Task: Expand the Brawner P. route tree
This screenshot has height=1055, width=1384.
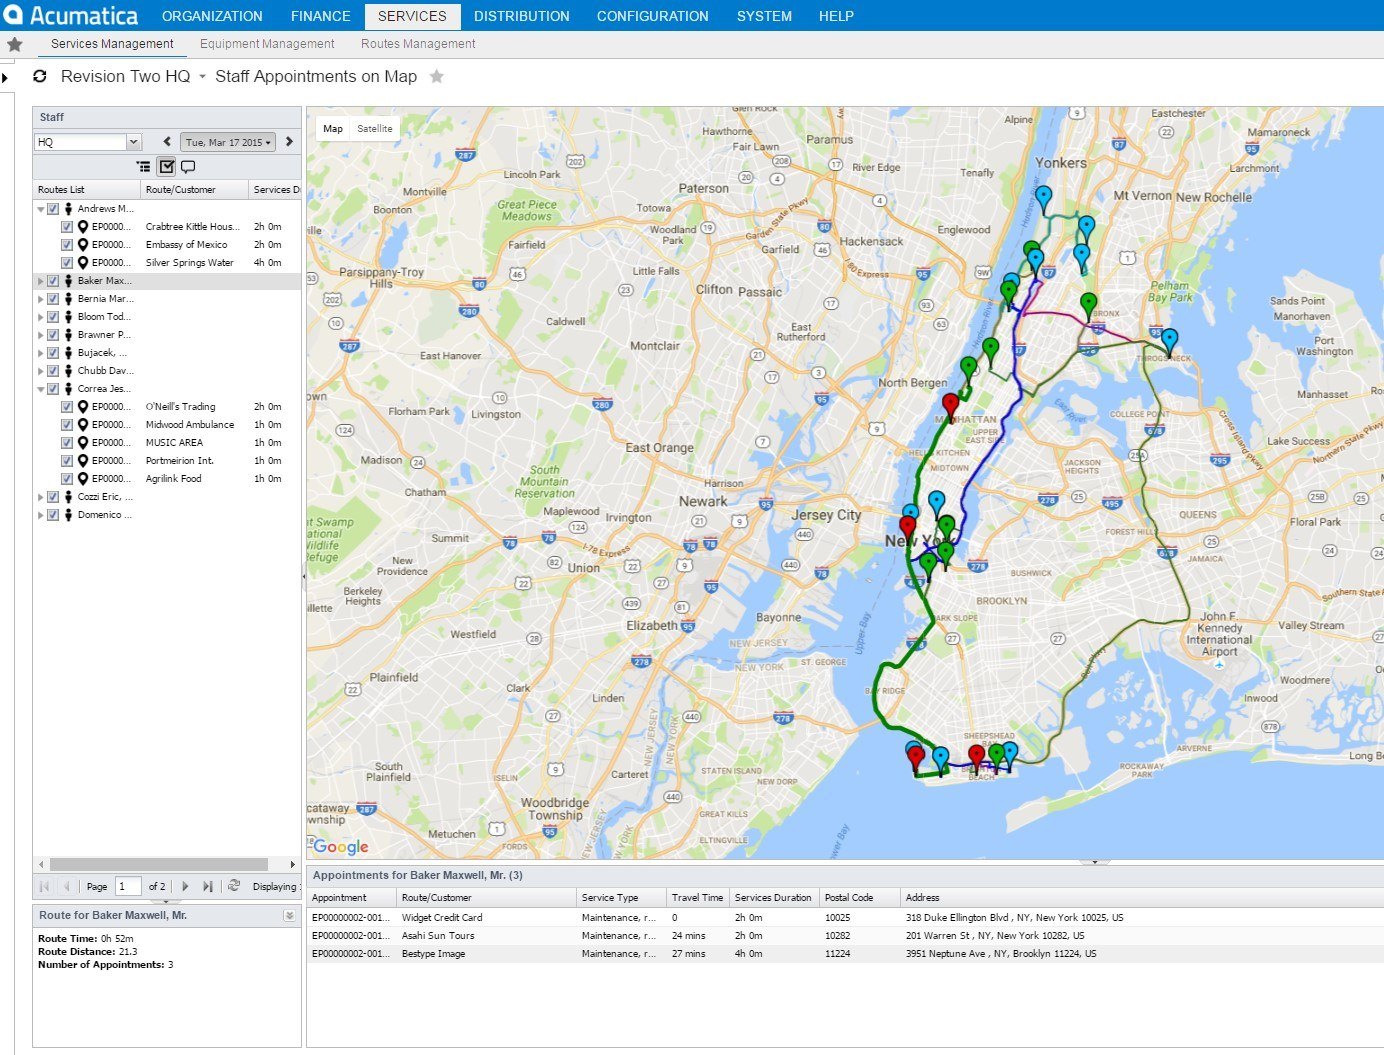Action: [41, 335]
